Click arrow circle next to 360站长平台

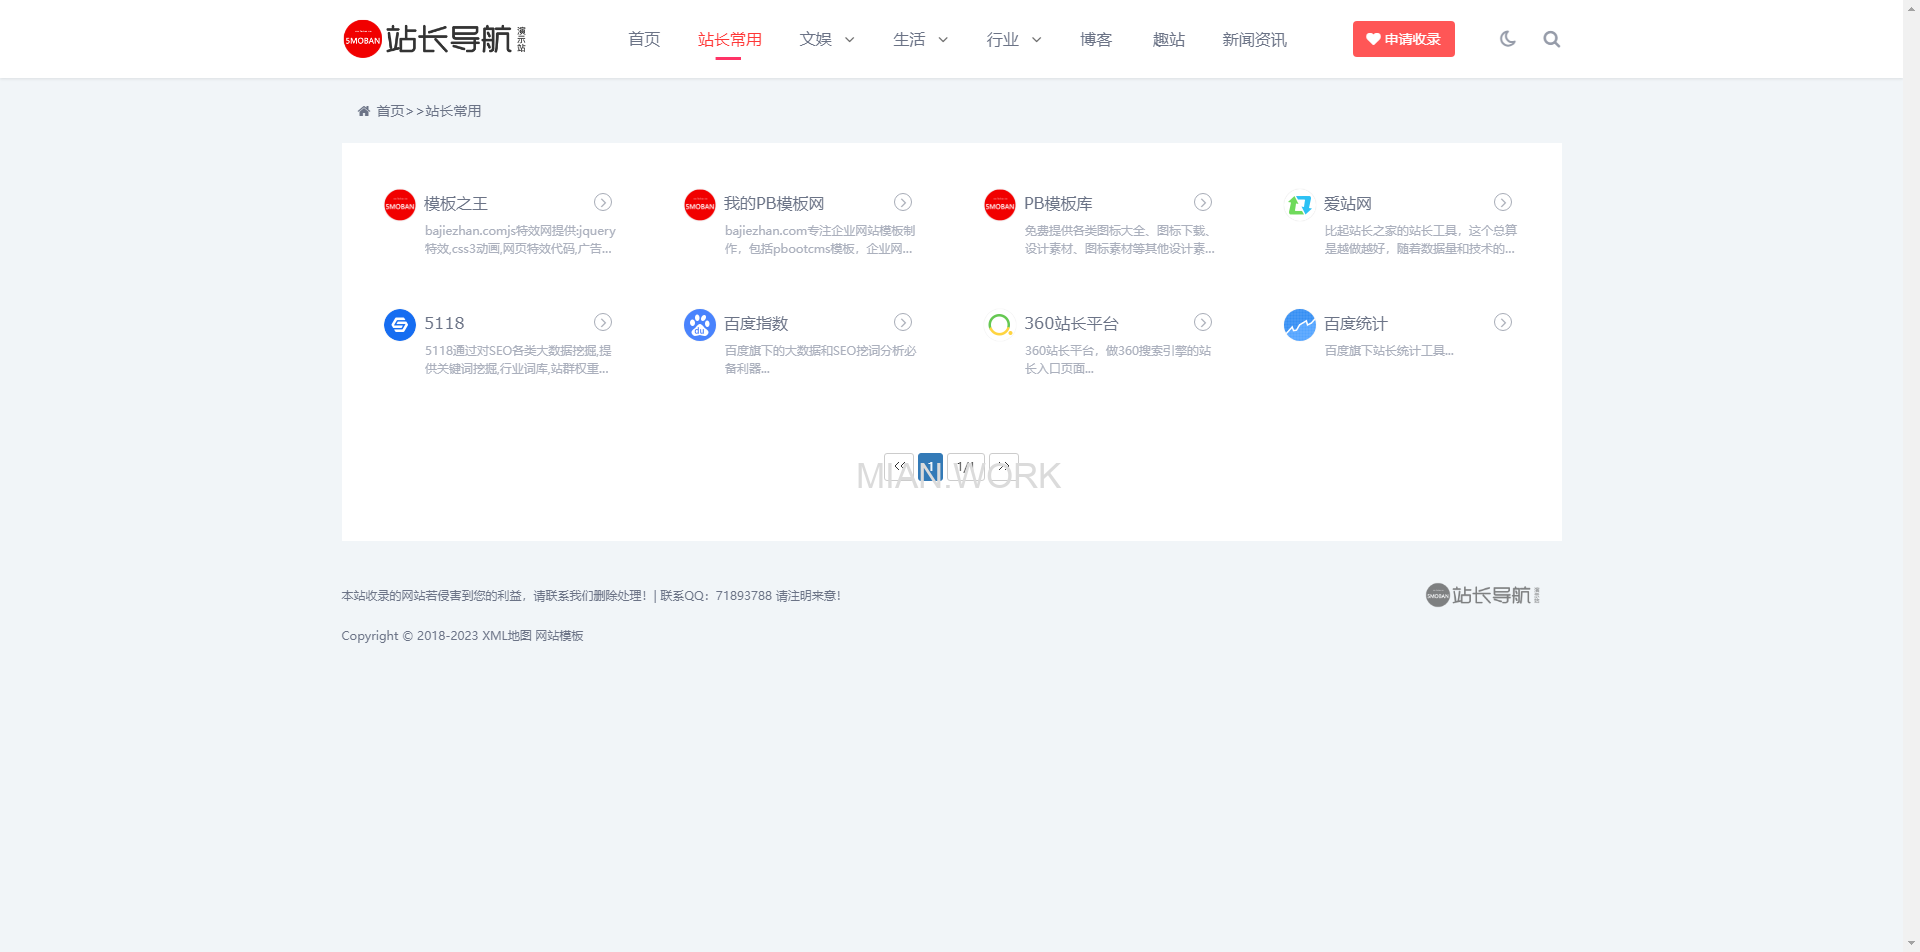[x=1203, y=322]
